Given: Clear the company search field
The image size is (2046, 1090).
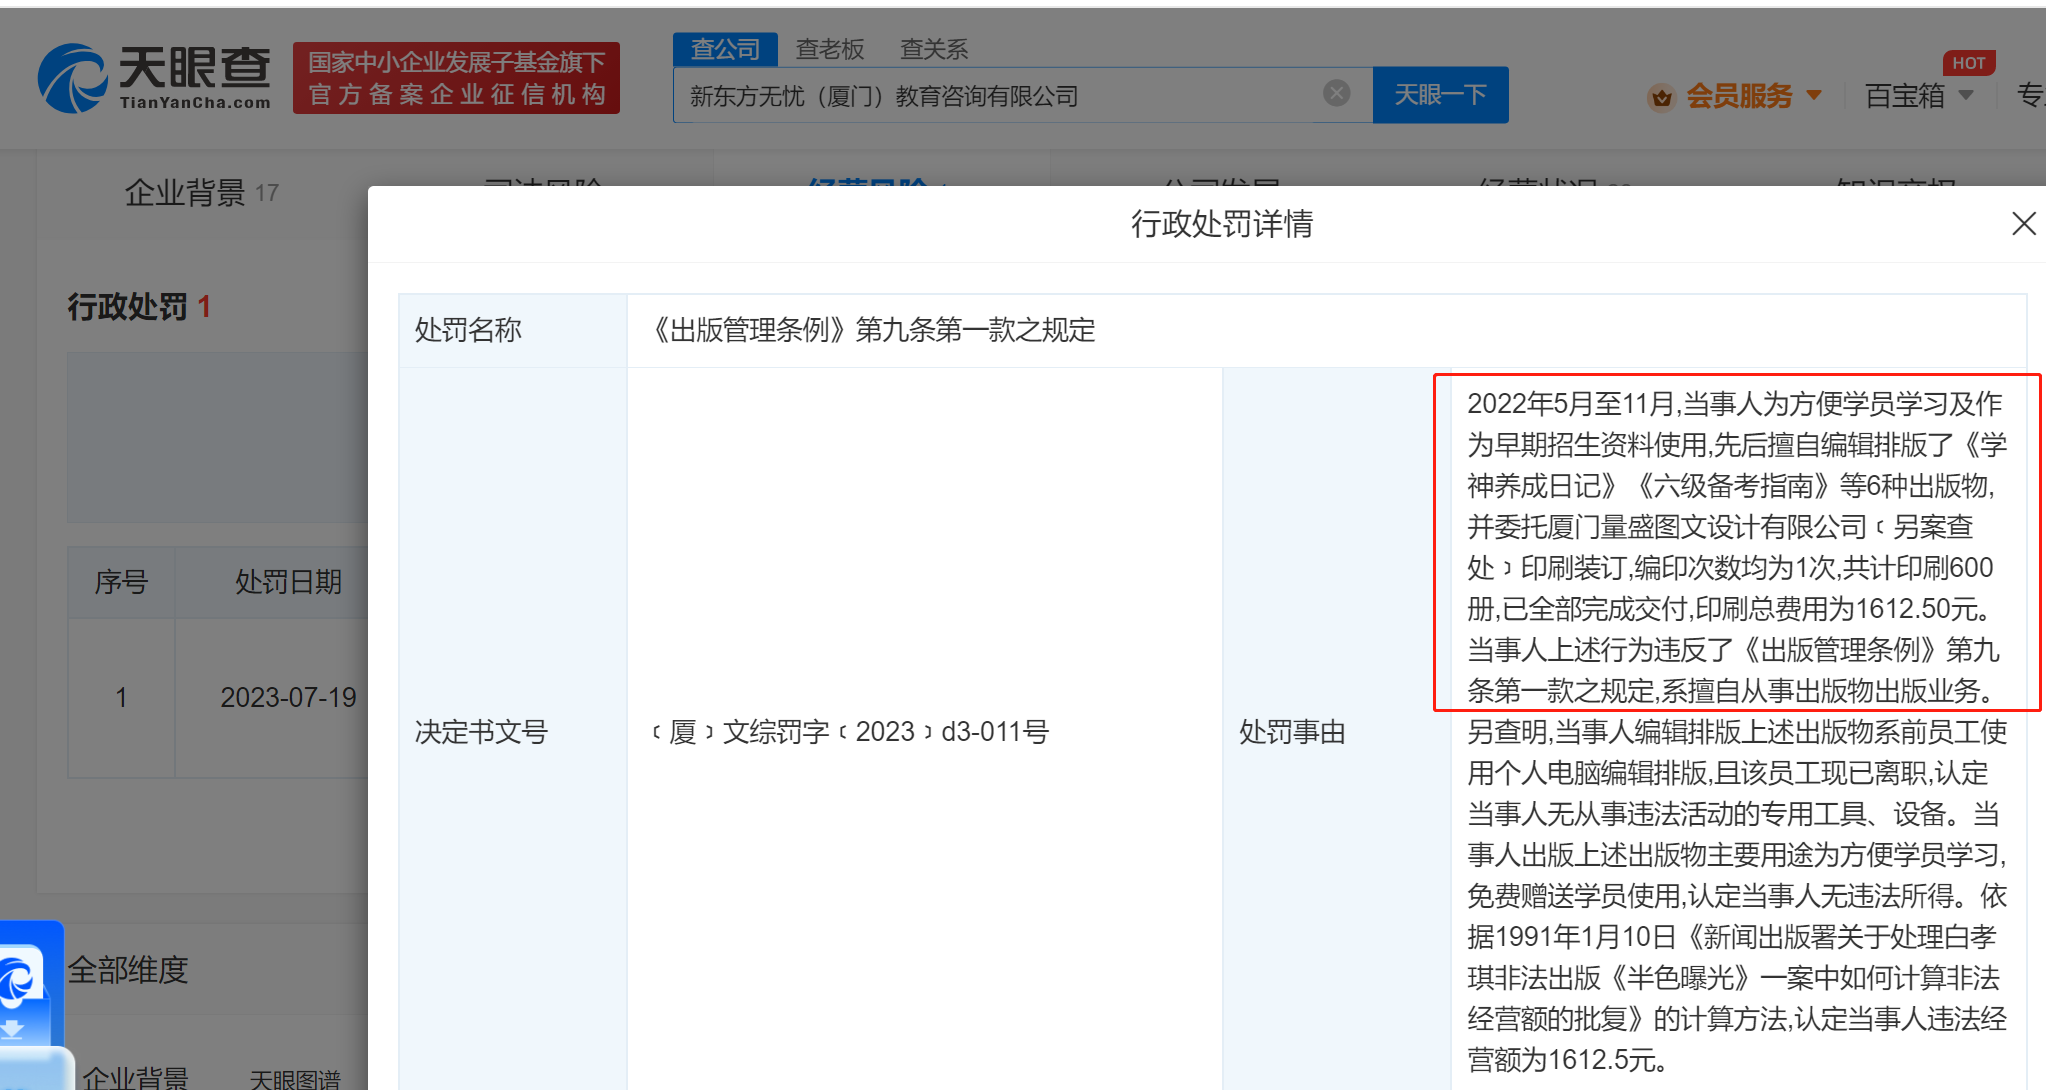Looking at the screenshot, I should pyautogui.click(x=1336, y=94).
